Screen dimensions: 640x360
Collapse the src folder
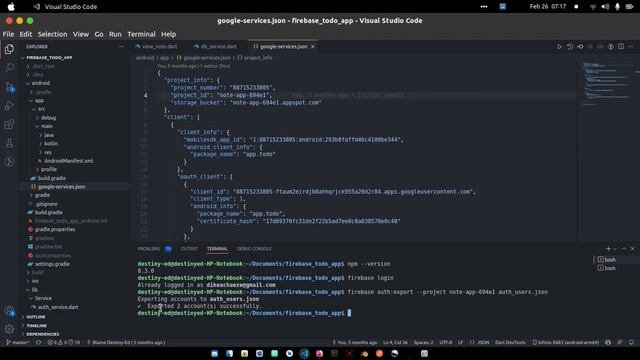[x=41, y=109]
